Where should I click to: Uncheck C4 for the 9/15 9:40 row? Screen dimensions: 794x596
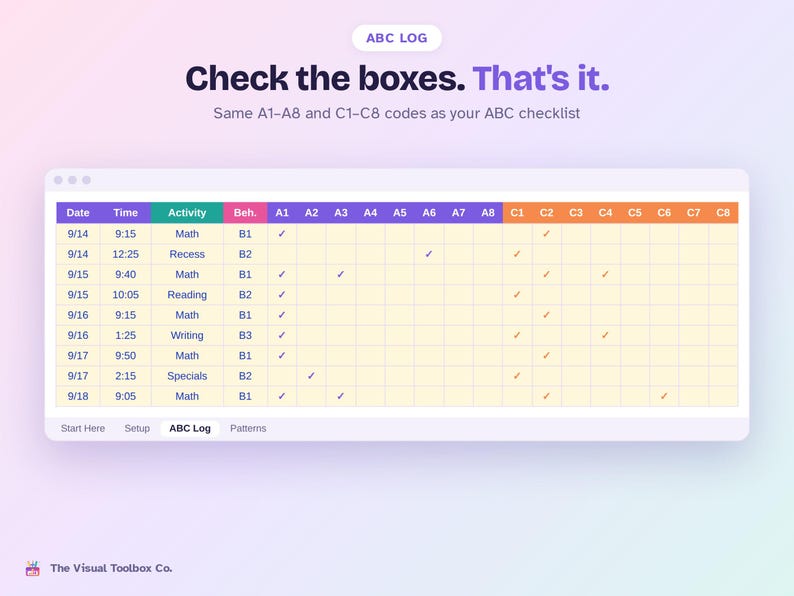point(605,274)
